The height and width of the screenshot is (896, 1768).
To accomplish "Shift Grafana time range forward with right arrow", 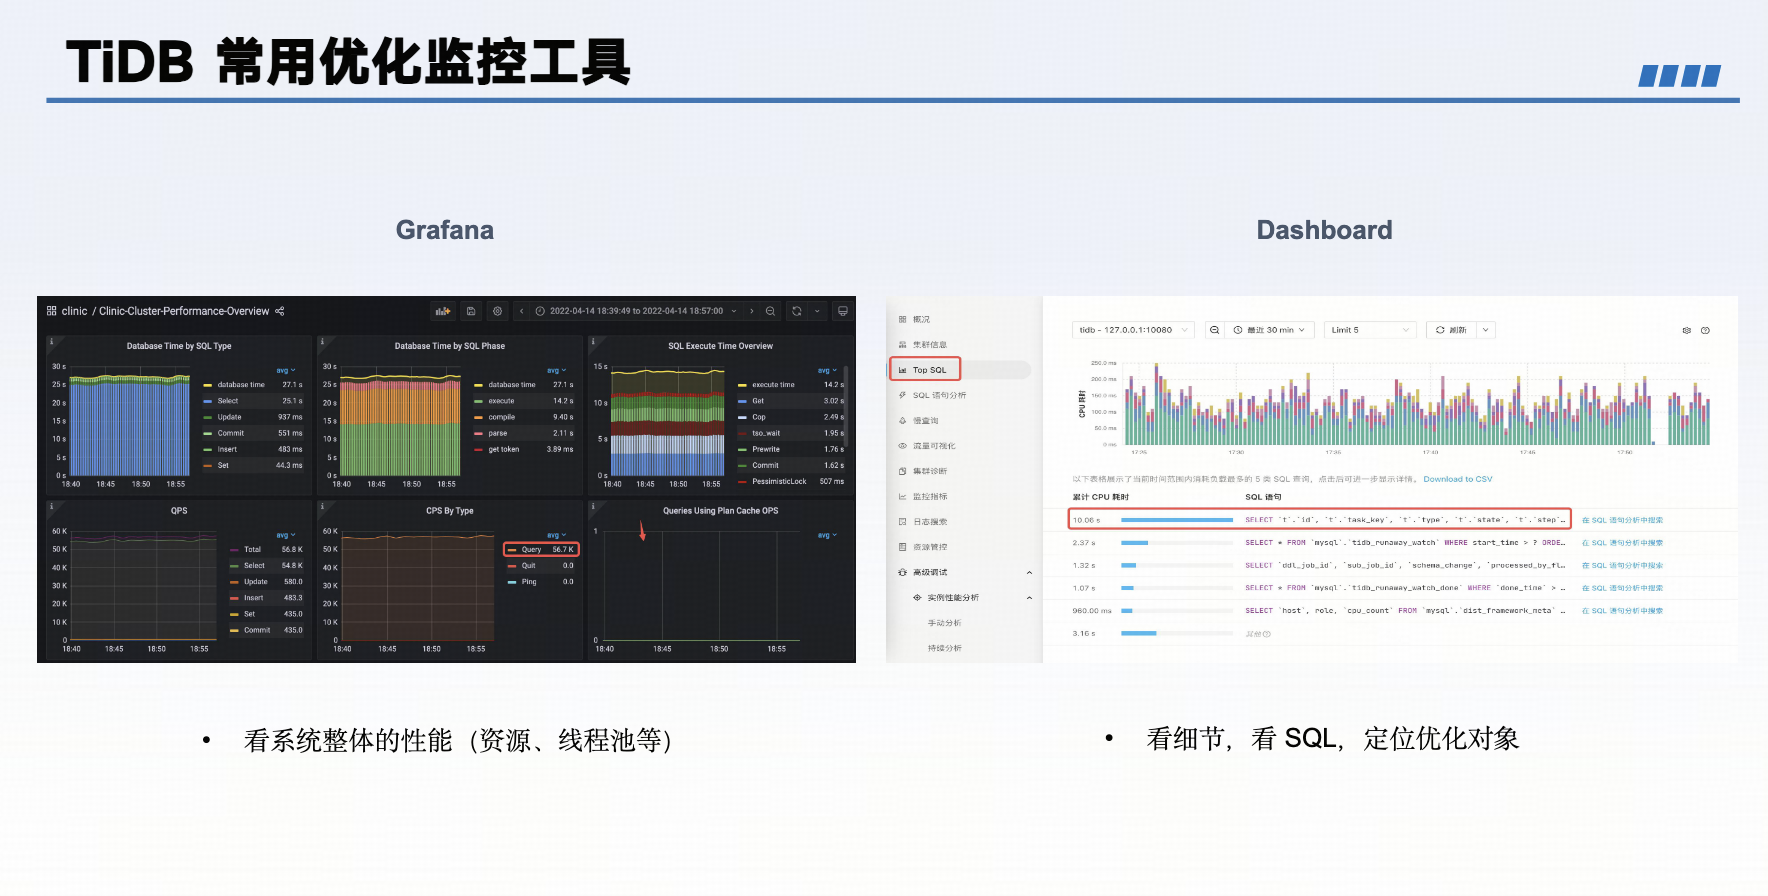I will click(x=752, y=311).
